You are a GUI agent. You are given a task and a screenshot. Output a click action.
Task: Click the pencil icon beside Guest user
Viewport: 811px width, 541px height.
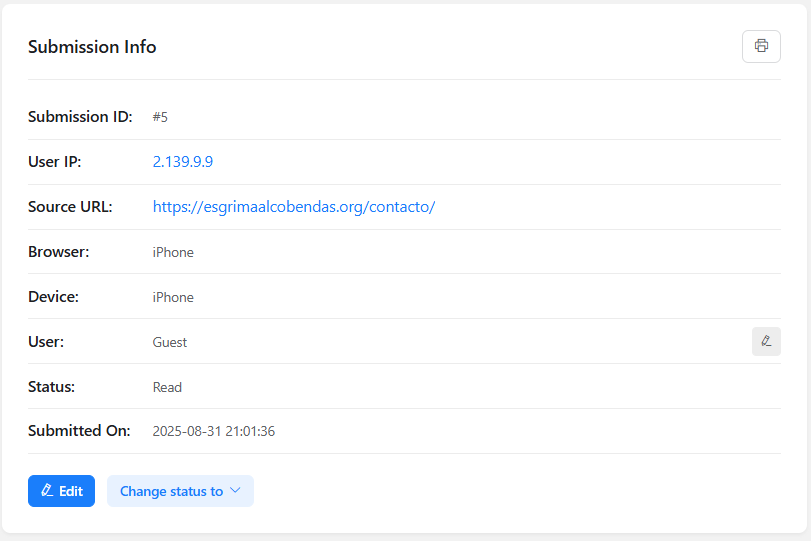pyautogui.click(x=766, y=341)
